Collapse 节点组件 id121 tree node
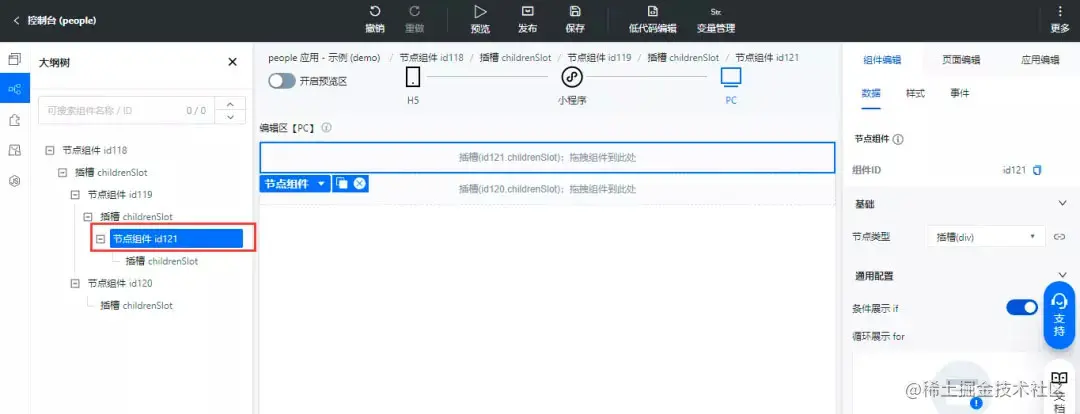Image resolution: width=1080 pixels, height=414 pixels. point(101,239)
